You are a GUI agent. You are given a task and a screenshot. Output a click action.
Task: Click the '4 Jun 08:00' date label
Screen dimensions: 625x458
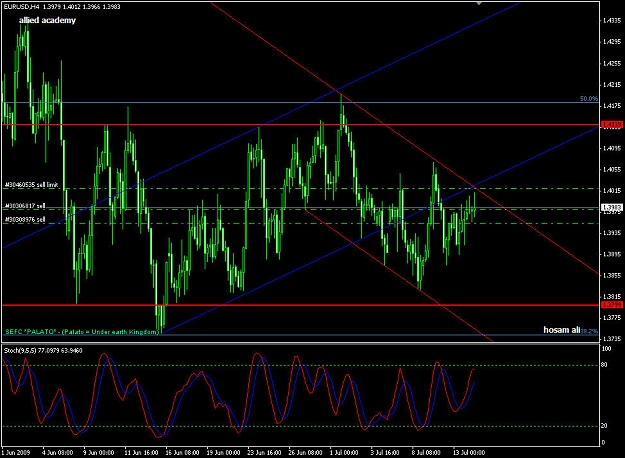(x=57, y=452)
